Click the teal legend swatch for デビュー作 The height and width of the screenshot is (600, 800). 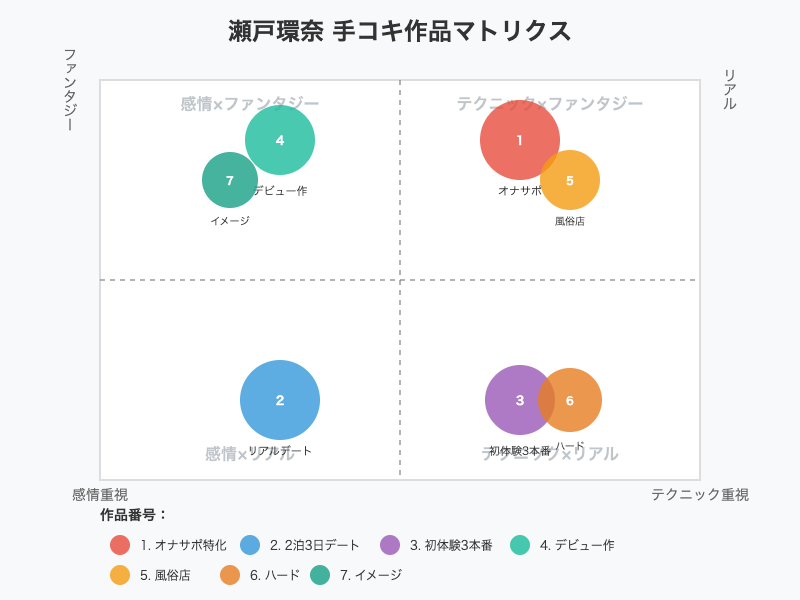(520, 545)
